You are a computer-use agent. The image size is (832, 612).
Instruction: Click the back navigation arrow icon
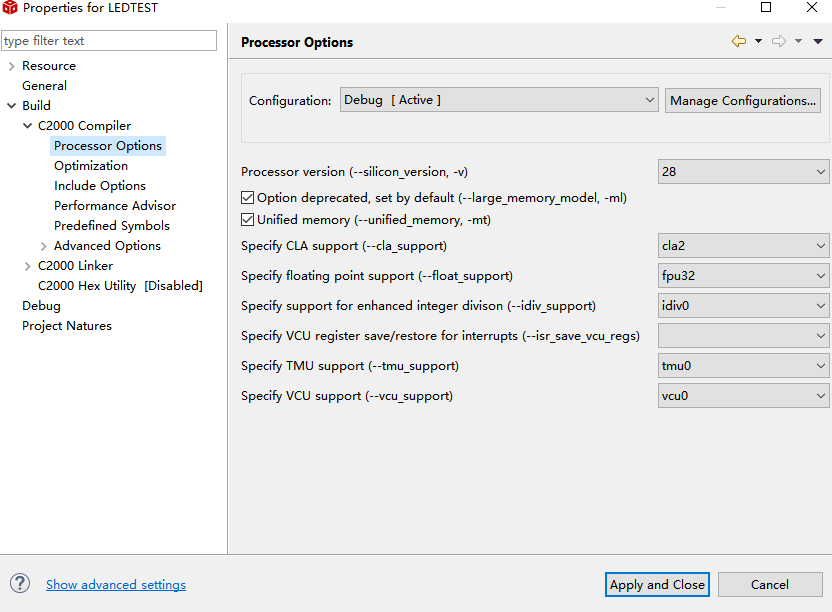click(x=739, y=41)
